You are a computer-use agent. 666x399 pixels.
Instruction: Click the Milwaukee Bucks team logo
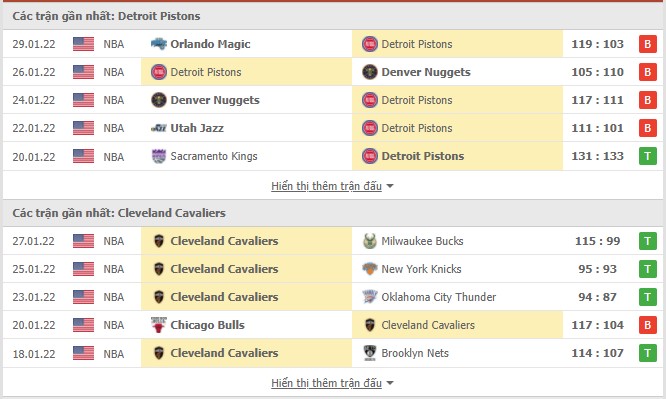tap(370, 241)
